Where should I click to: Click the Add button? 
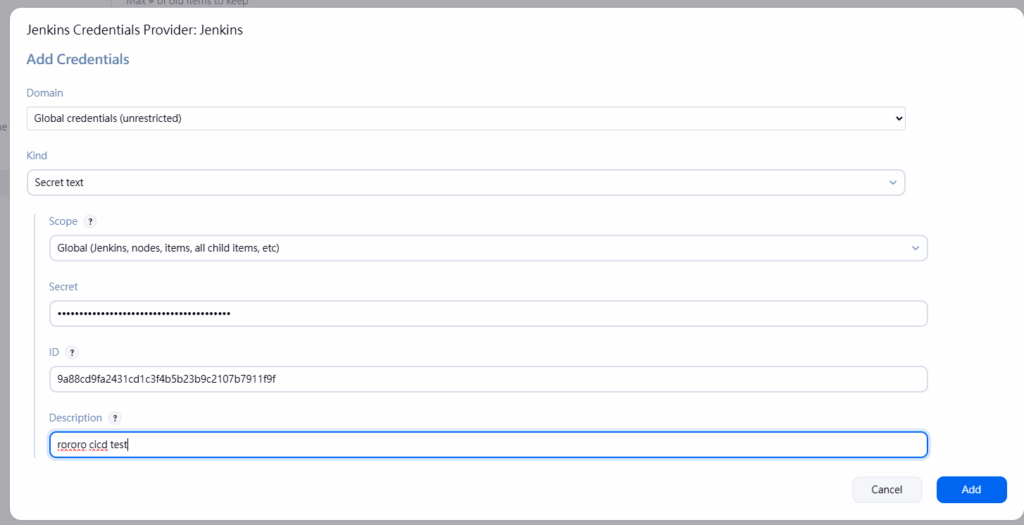pyautogui.click(x=971, y=490)
